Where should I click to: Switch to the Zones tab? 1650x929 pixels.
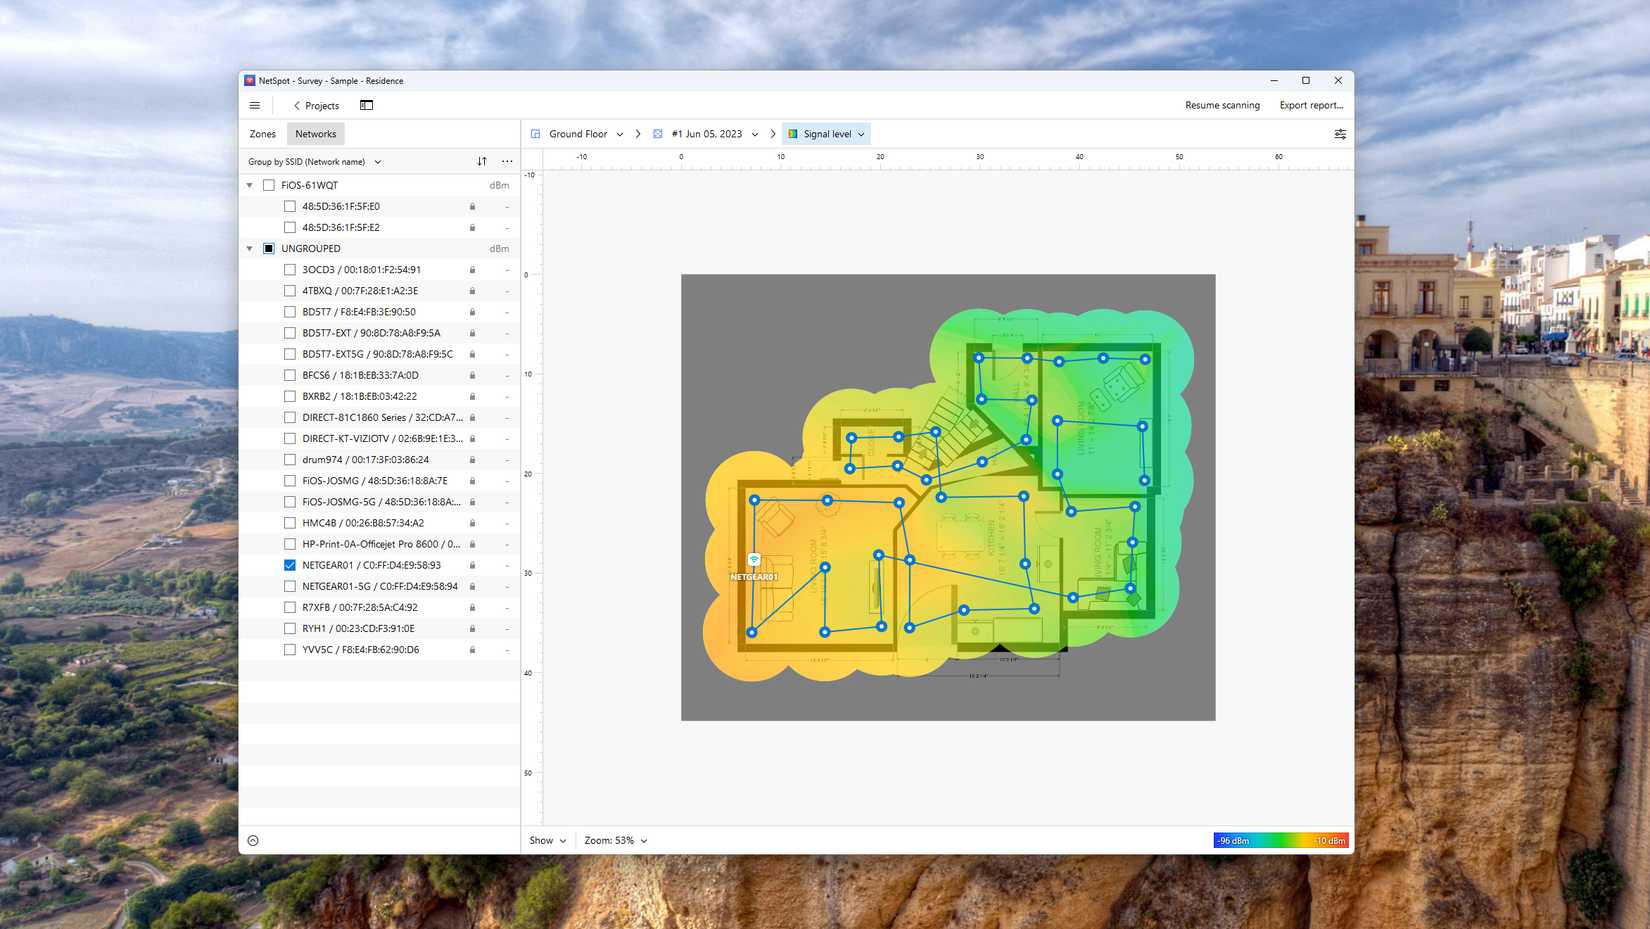point(263,134)
